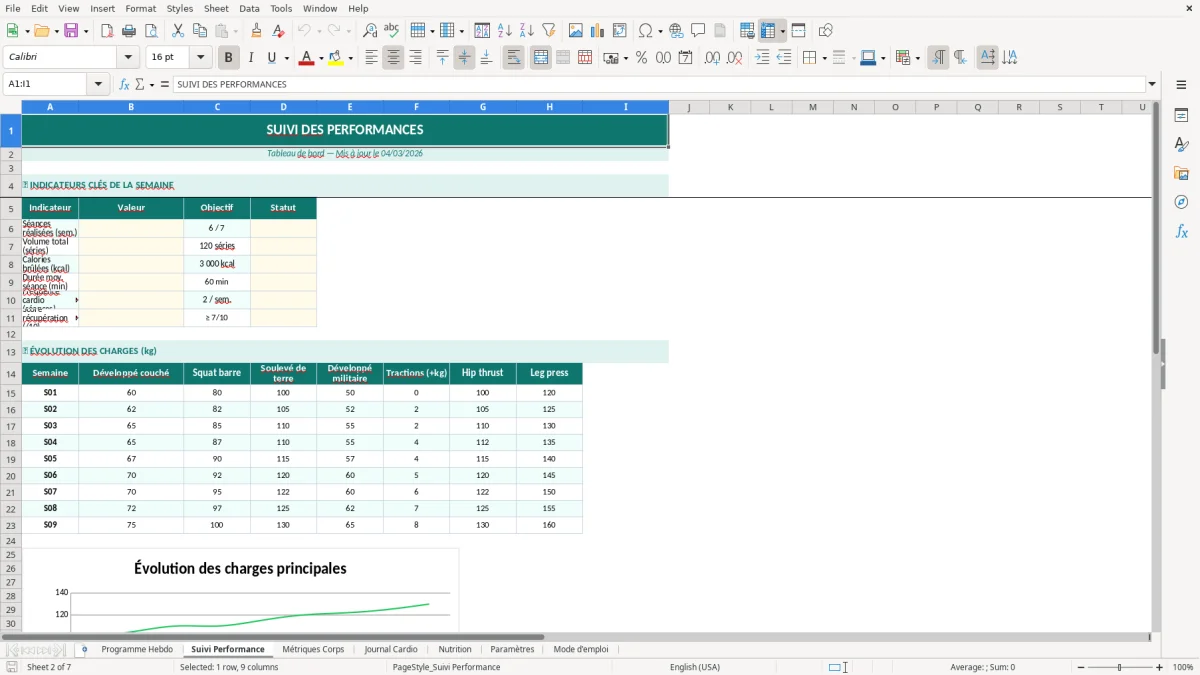Toggle Center Vertically alignment

click(464, 58)
